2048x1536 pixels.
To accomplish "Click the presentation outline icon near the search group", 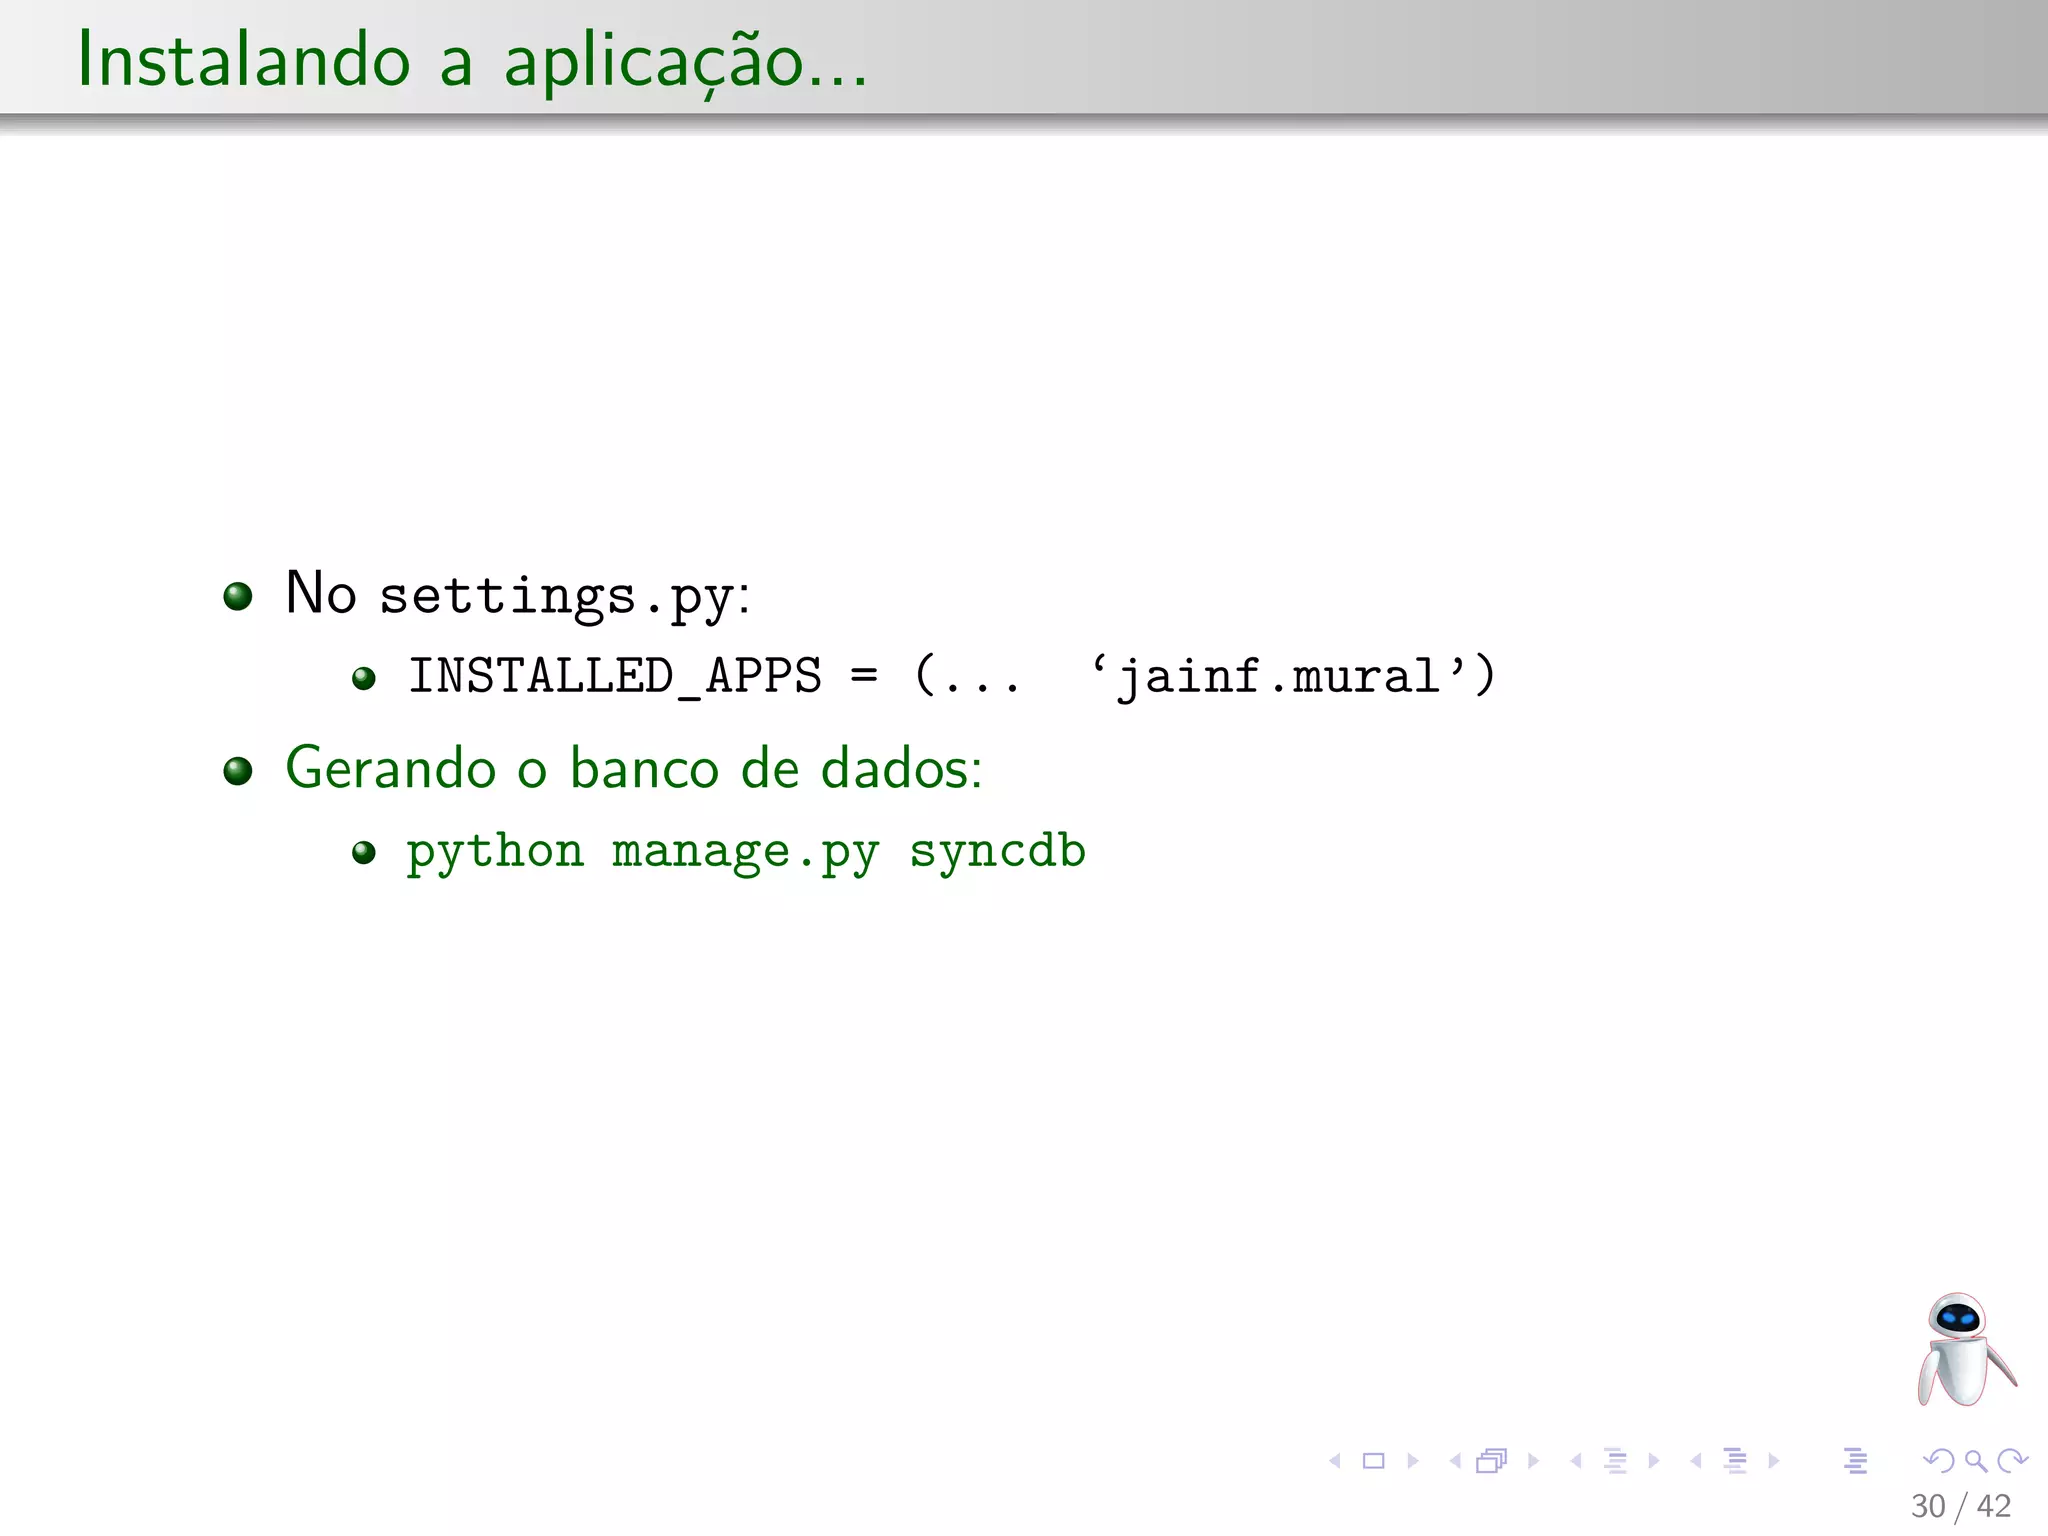I will tap(1856, 1461).
